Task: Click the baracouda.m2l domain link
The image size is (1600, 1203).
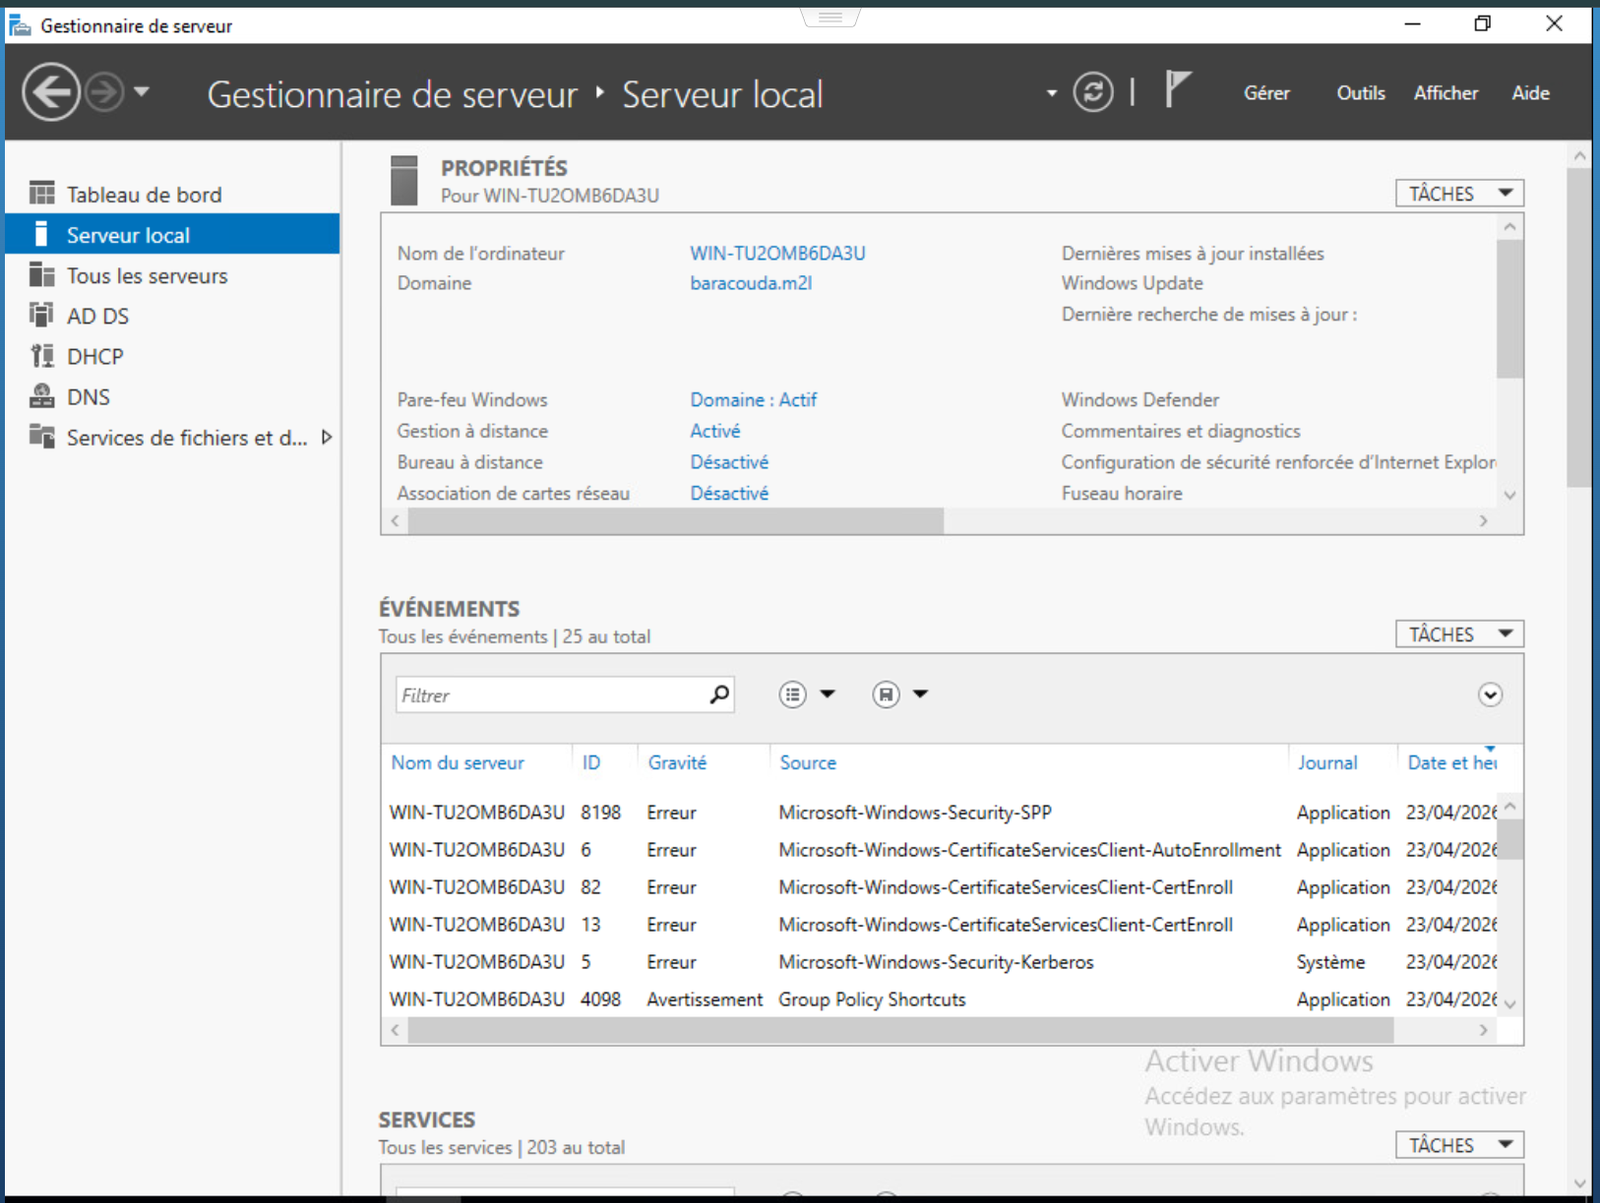Action: click(x=751, y=283)
